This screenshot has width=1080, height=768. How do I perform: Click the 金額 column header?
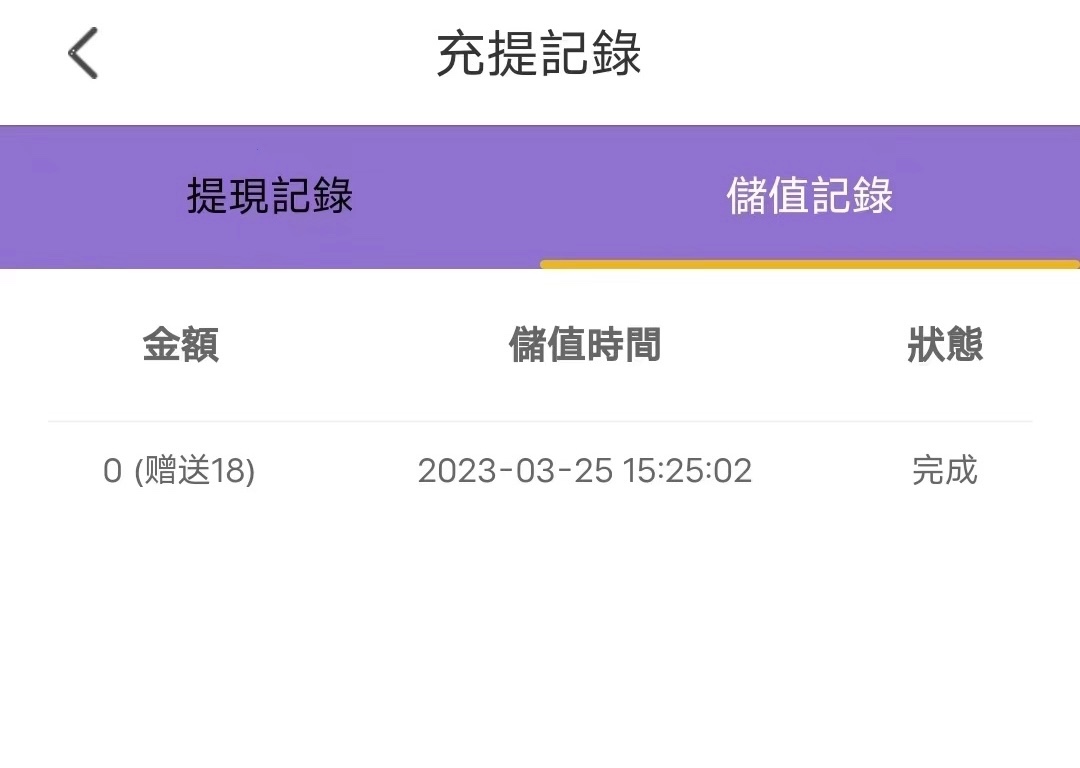pyautogui.click(x=180, y=345)
